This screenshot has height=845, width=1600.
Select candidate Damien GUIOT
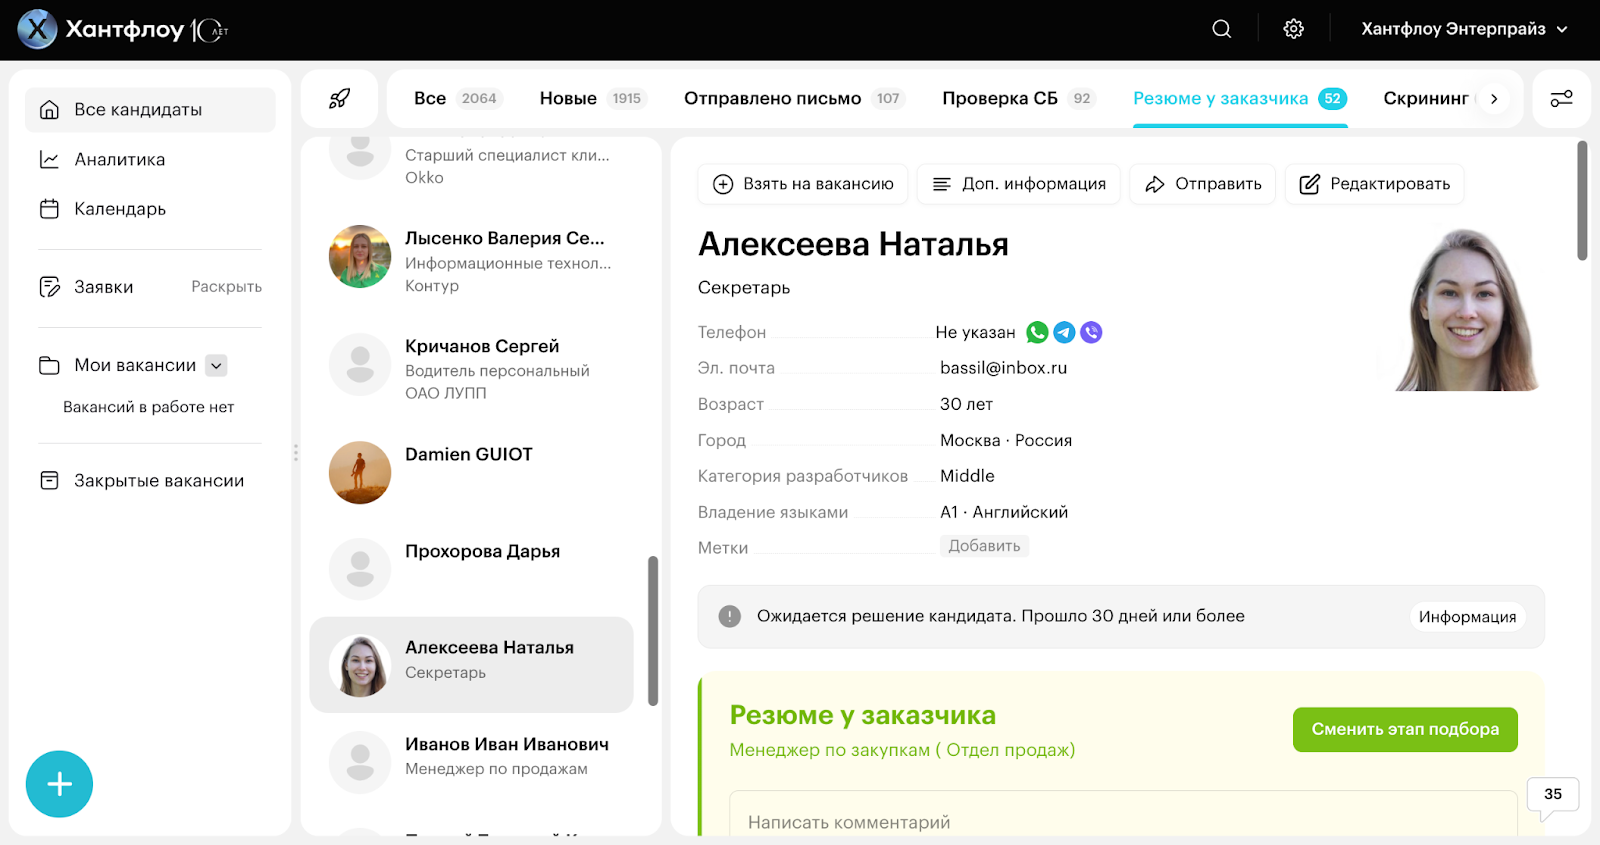pyautogui.click(x=472, y=472)
